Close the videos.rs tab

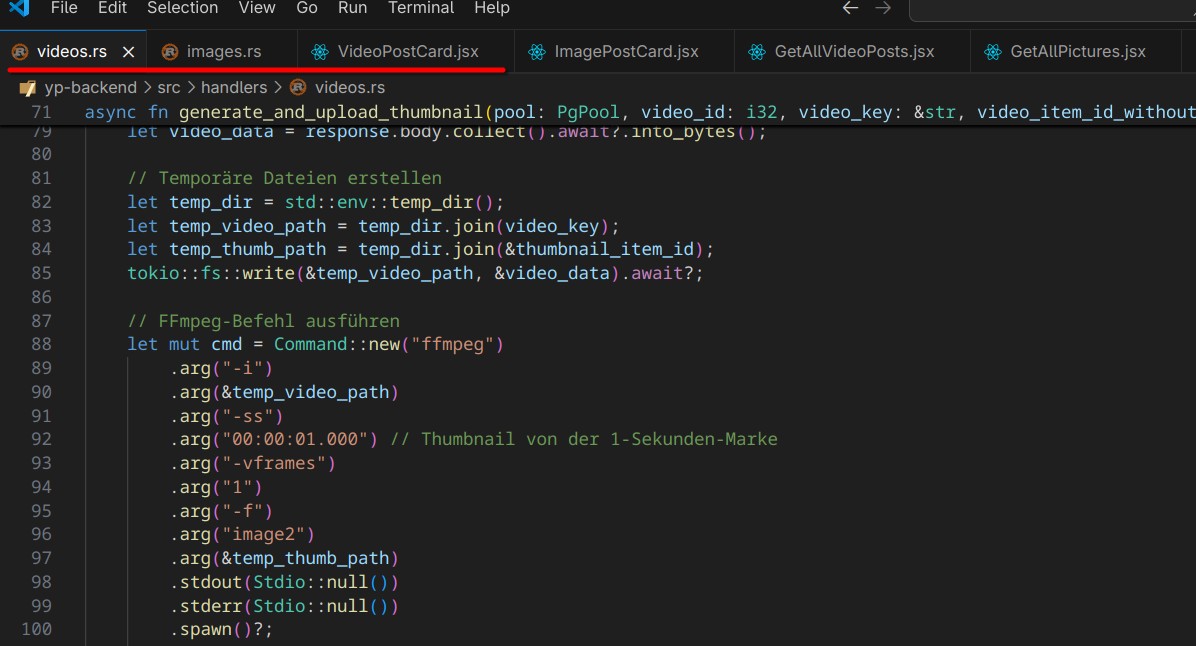click(x=128, y=52)
